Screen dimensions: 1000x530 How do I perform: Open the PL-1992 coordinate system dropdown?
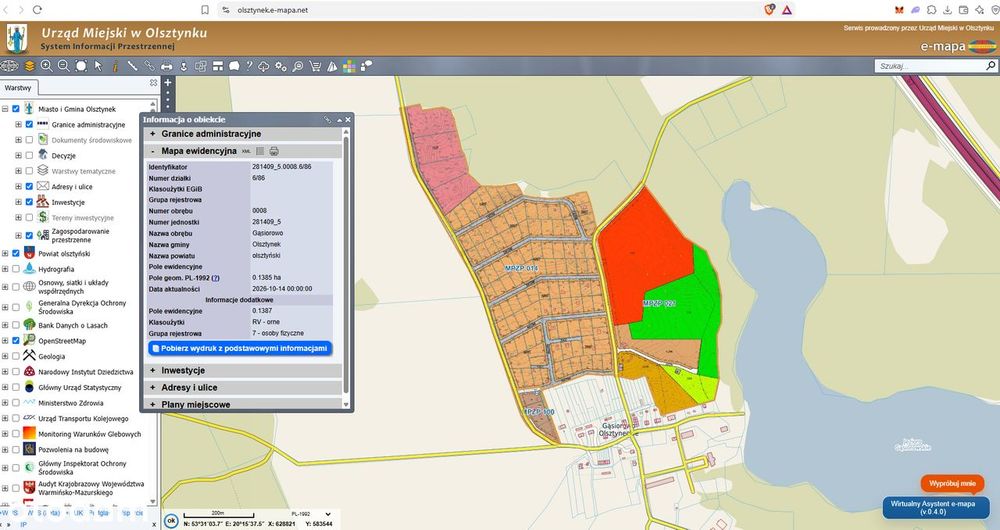(x=312, y=513)
